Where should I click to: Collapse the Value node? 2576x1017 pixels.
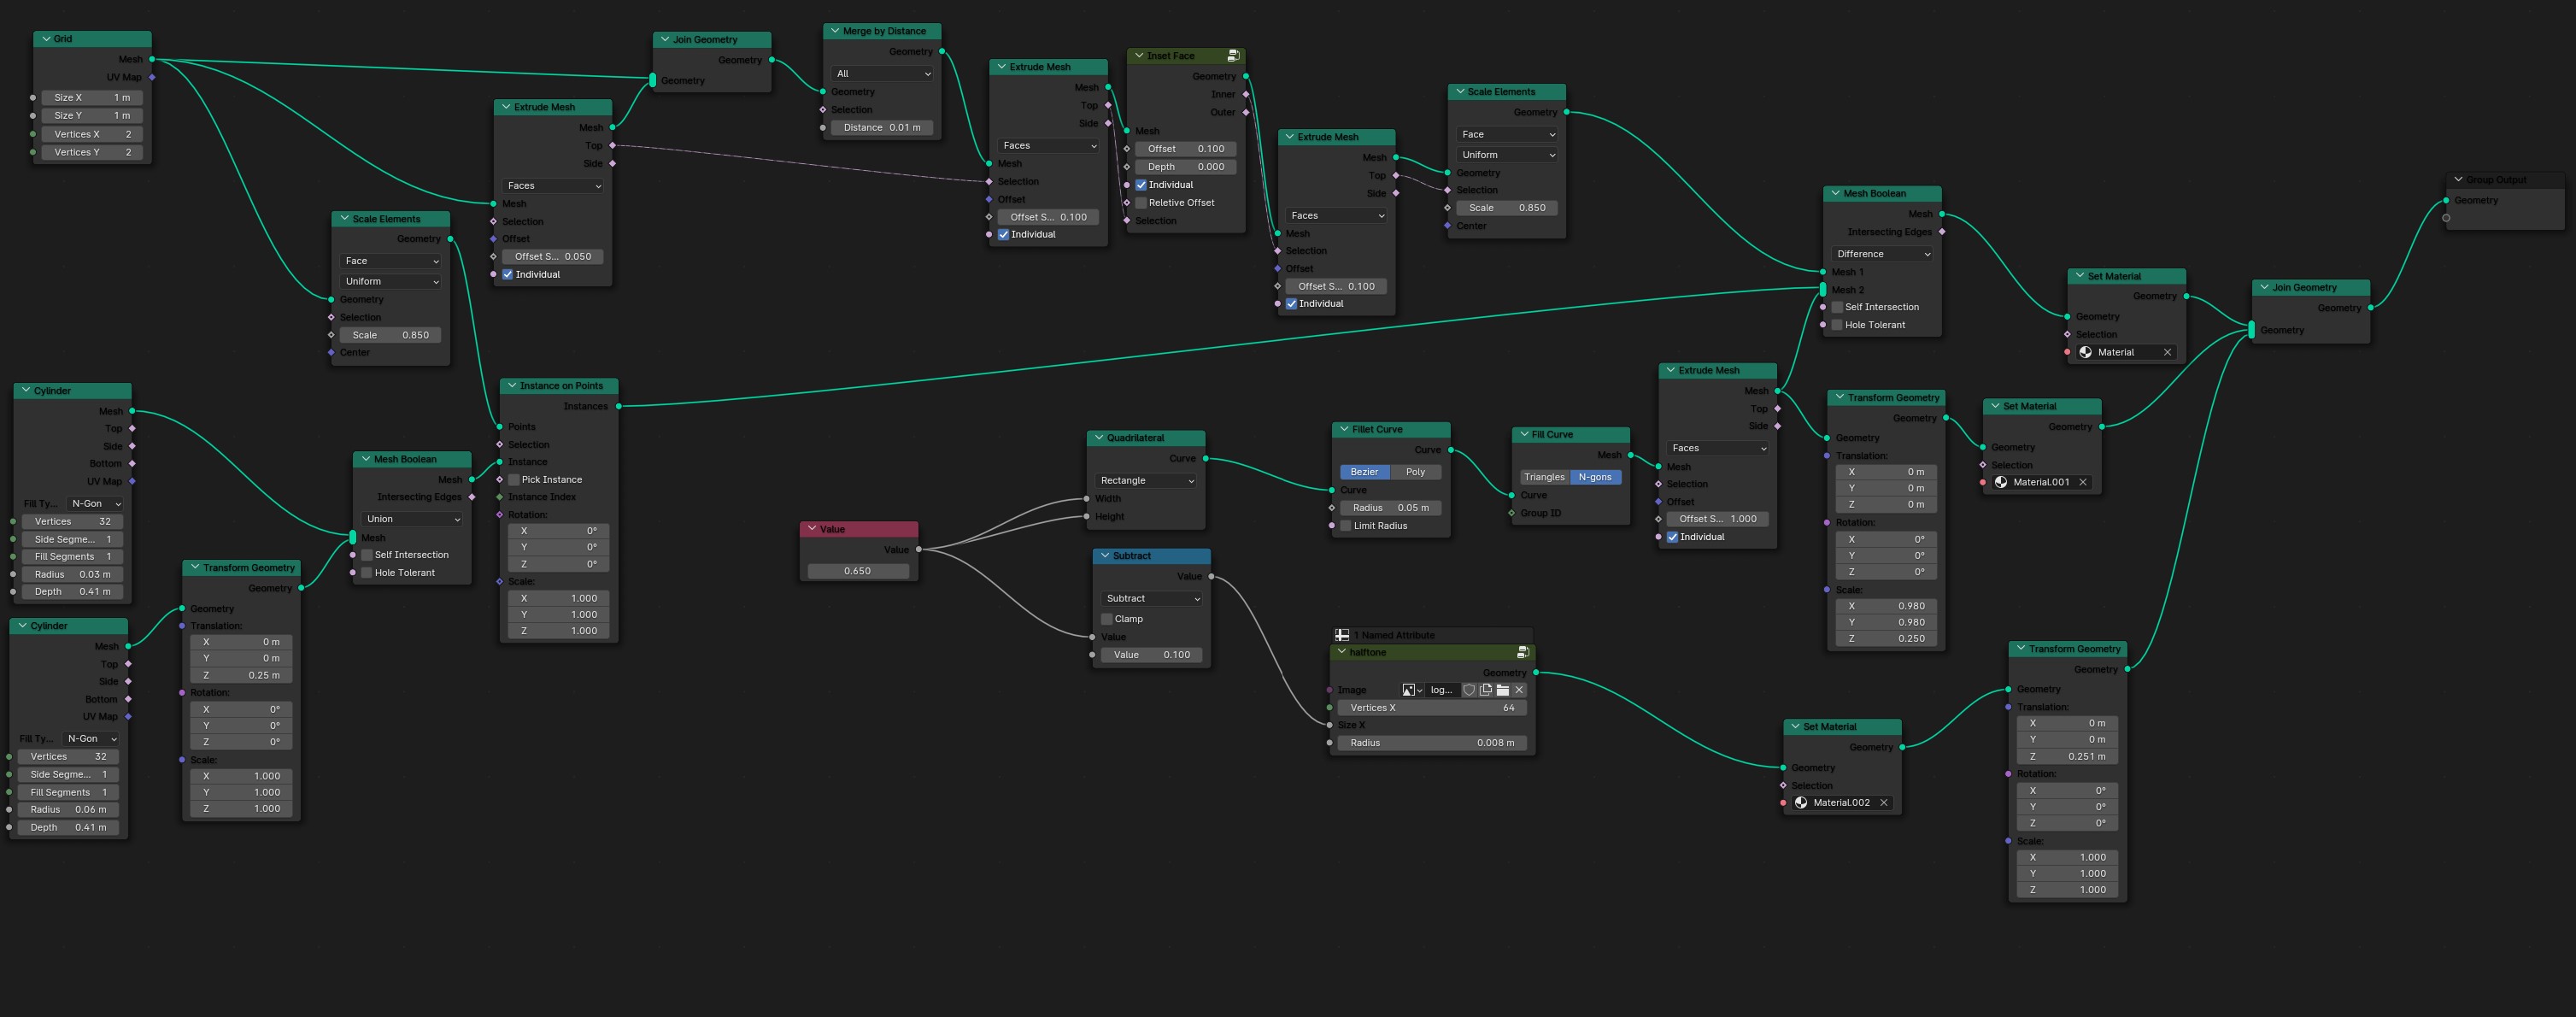[x=812, y=529]
